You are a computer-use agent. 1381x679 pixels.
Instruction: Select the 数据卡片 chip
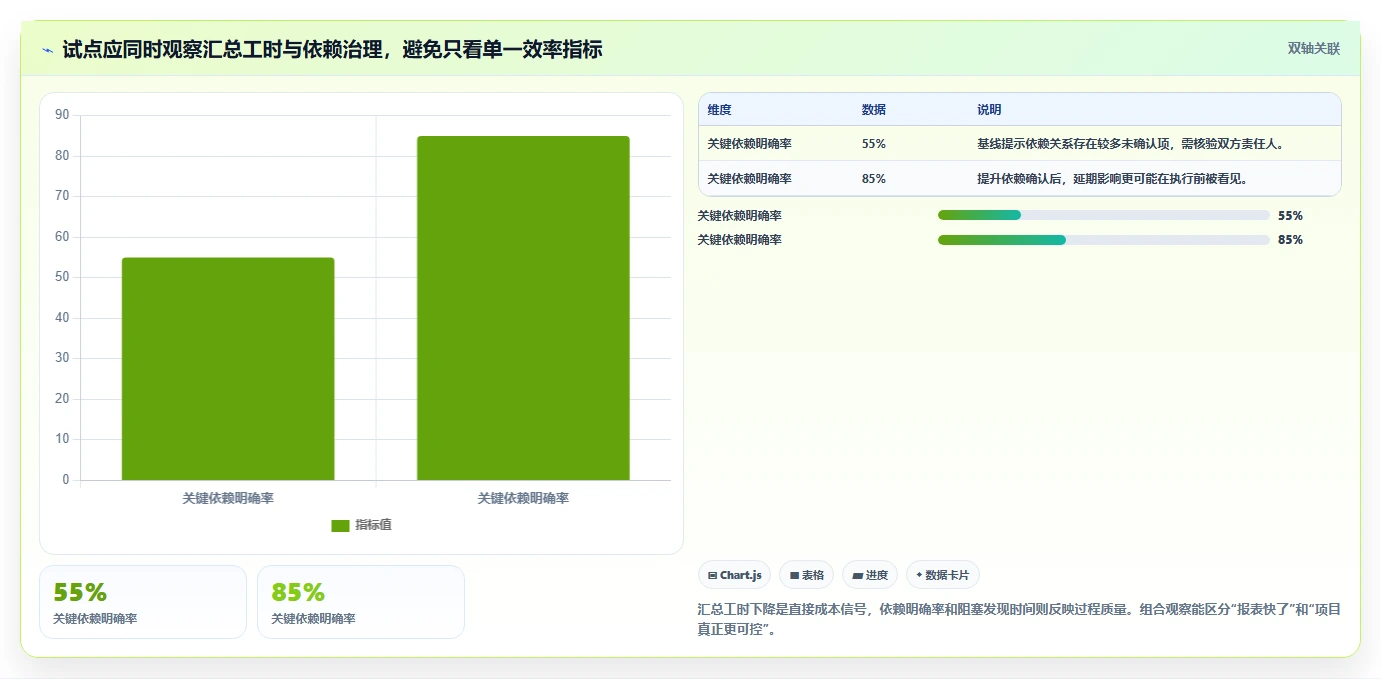tap(942, 575)
